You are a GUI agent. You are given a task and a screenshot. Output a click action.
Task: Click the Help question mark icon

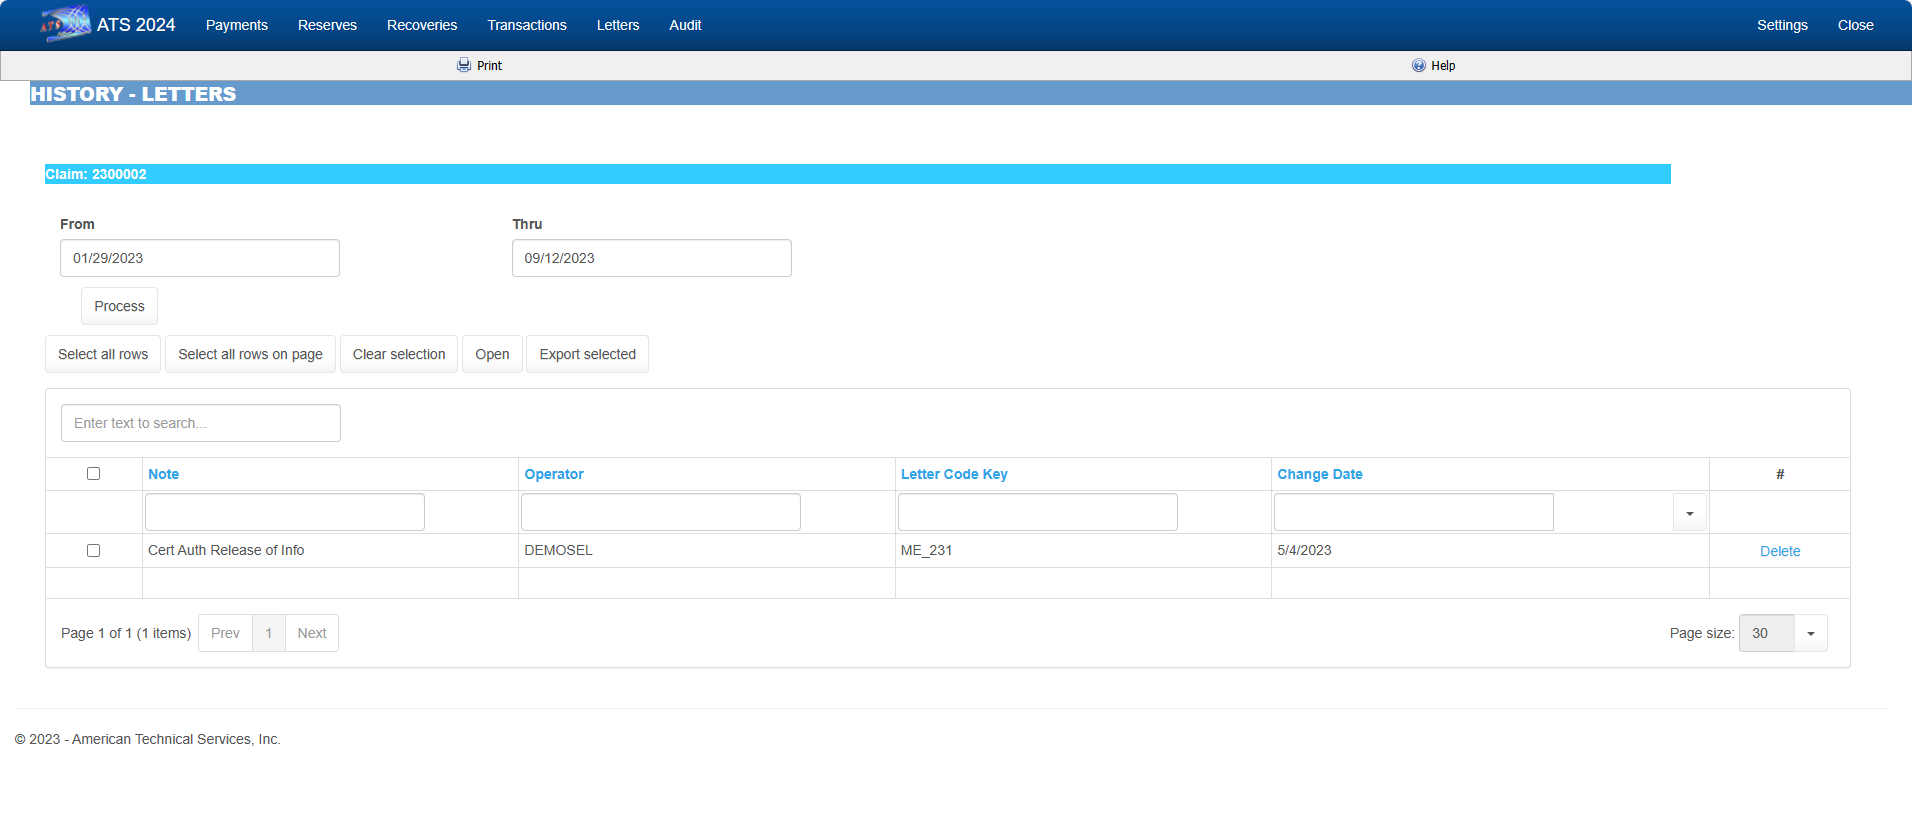[1418, 65]
